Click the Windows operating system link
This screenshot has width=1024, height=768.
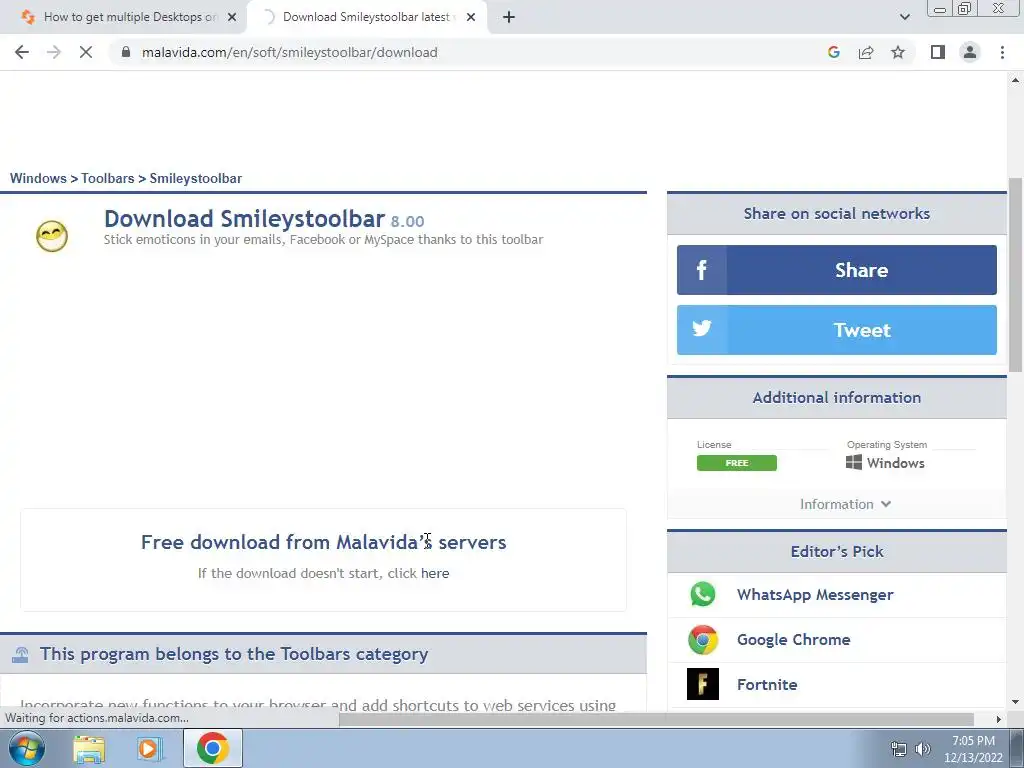coord(885,463)
